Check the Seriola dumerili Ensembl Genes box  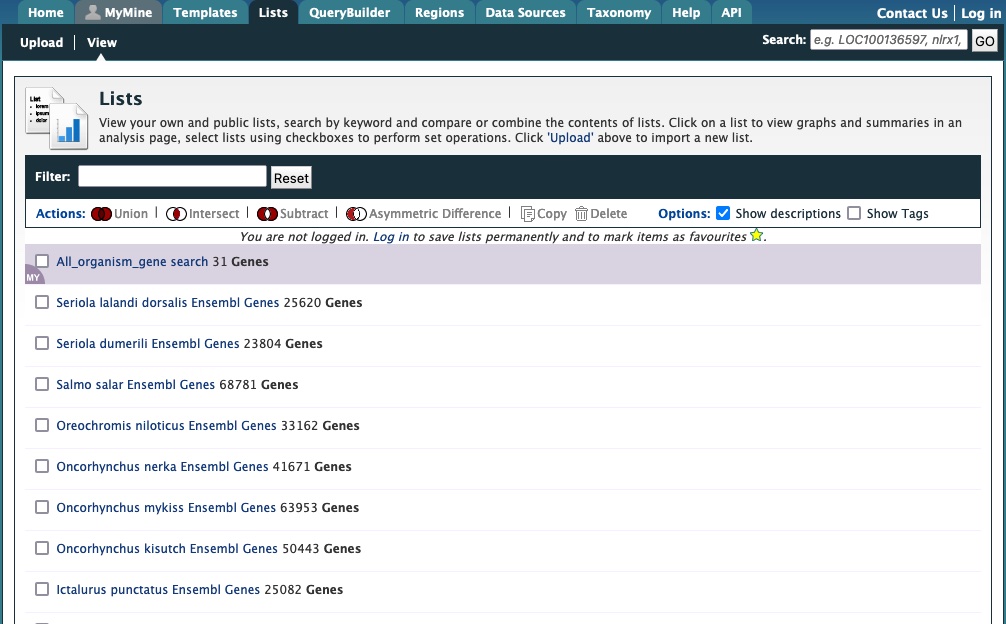42,343
